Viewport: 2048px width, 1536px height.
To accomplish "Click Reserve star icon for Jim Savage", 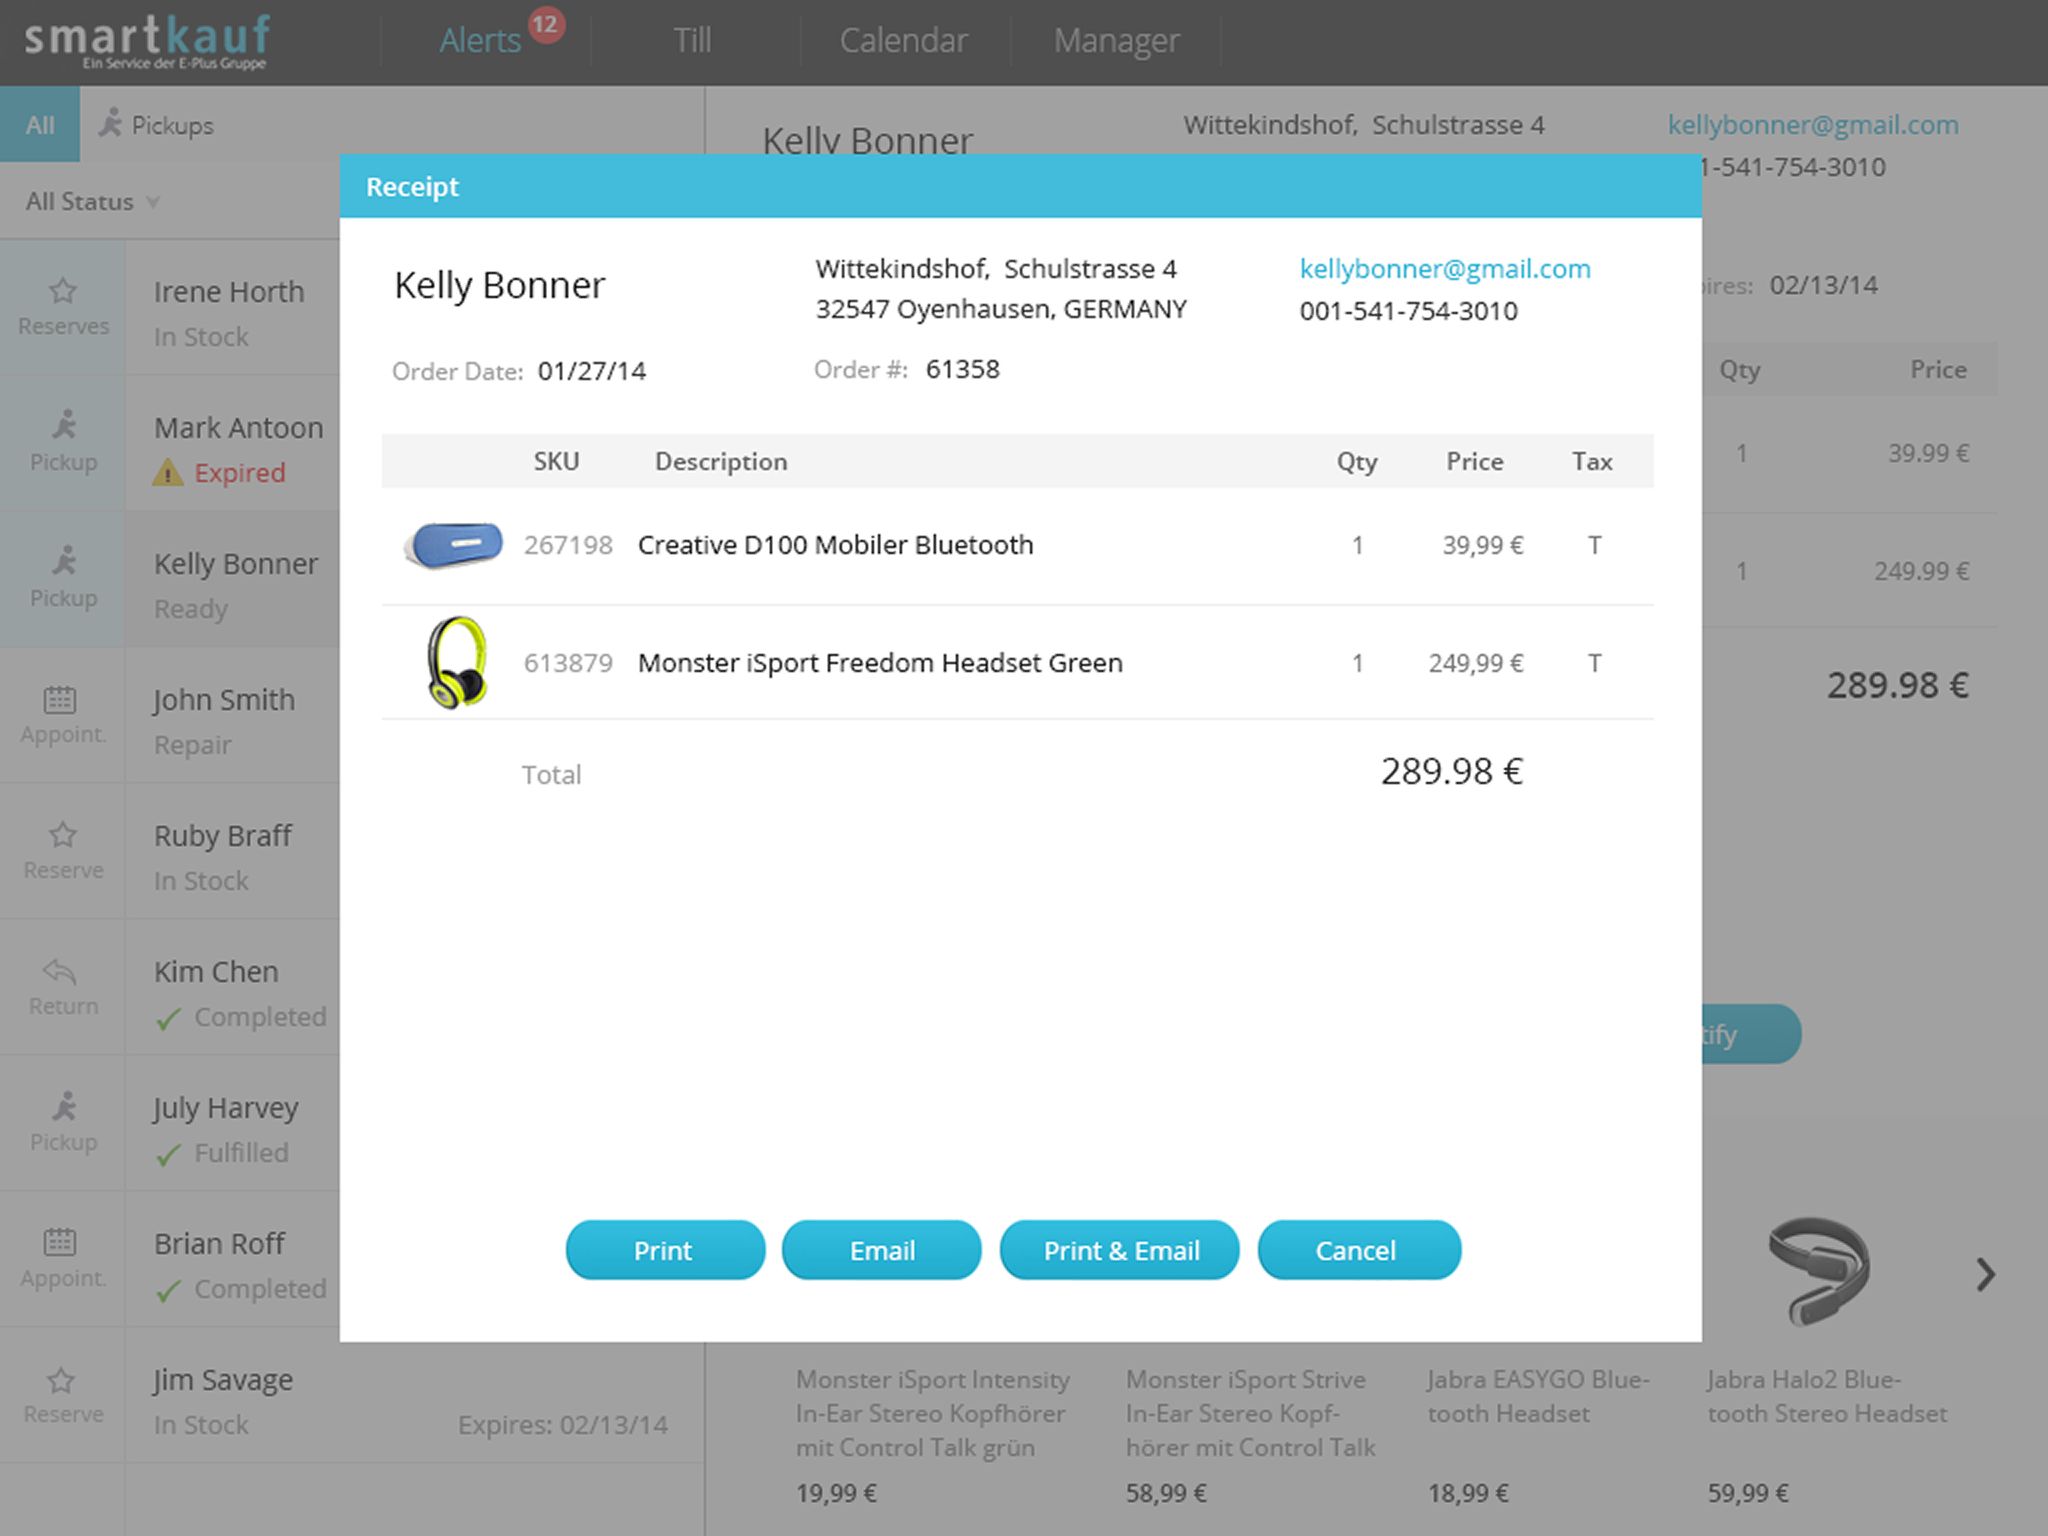I will 62,1381.
